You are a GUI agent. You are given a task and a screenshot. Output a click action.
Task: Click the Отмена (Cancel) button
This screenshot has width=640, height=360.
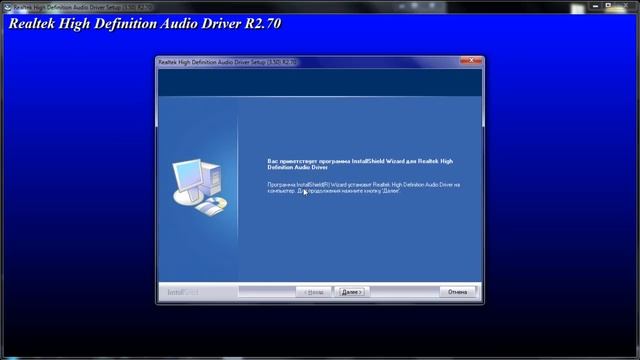point(457,292)
